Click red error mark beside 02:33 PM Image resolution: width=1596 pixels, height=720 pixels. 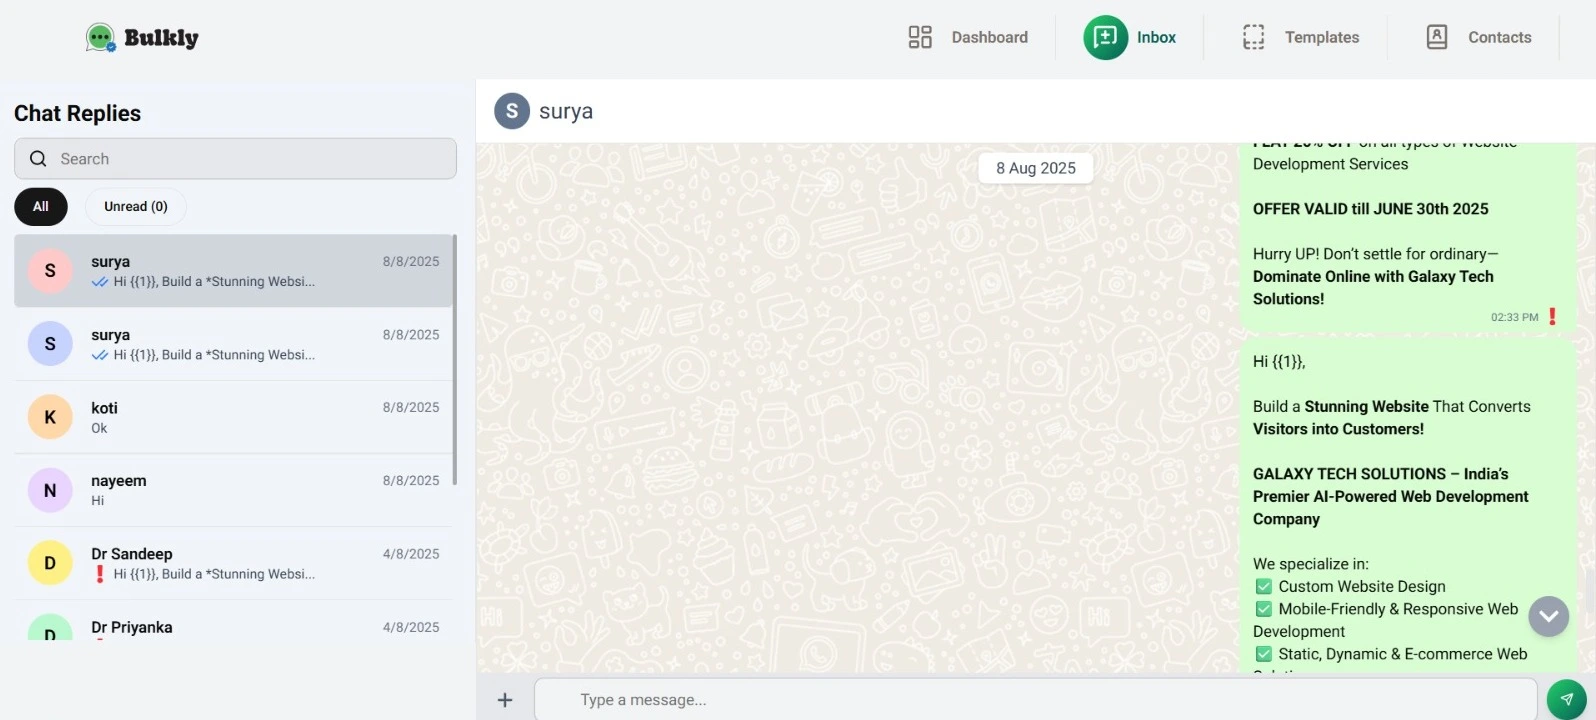pyautogui.click(x=1552, y=317)
